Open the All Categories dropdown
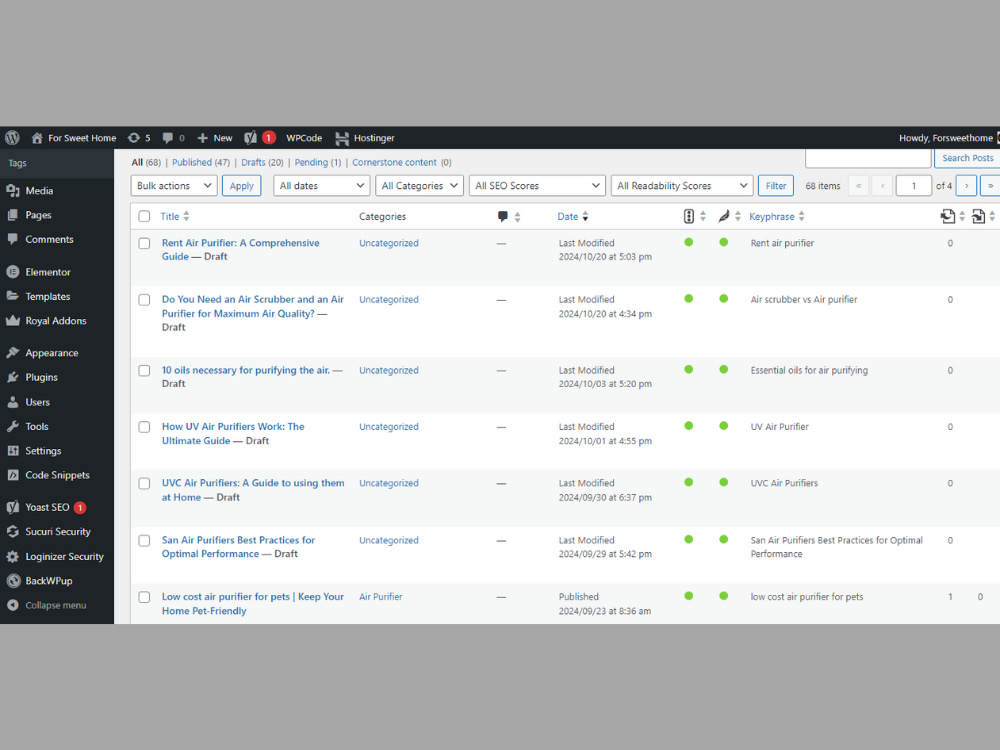 tap(419, 186)
